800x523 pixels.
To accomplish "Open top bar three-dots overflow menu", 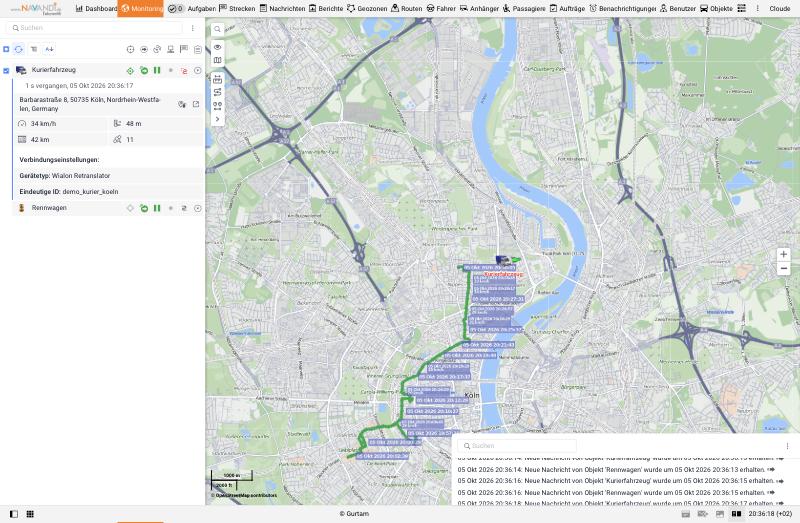I will (x=757, y=9).
